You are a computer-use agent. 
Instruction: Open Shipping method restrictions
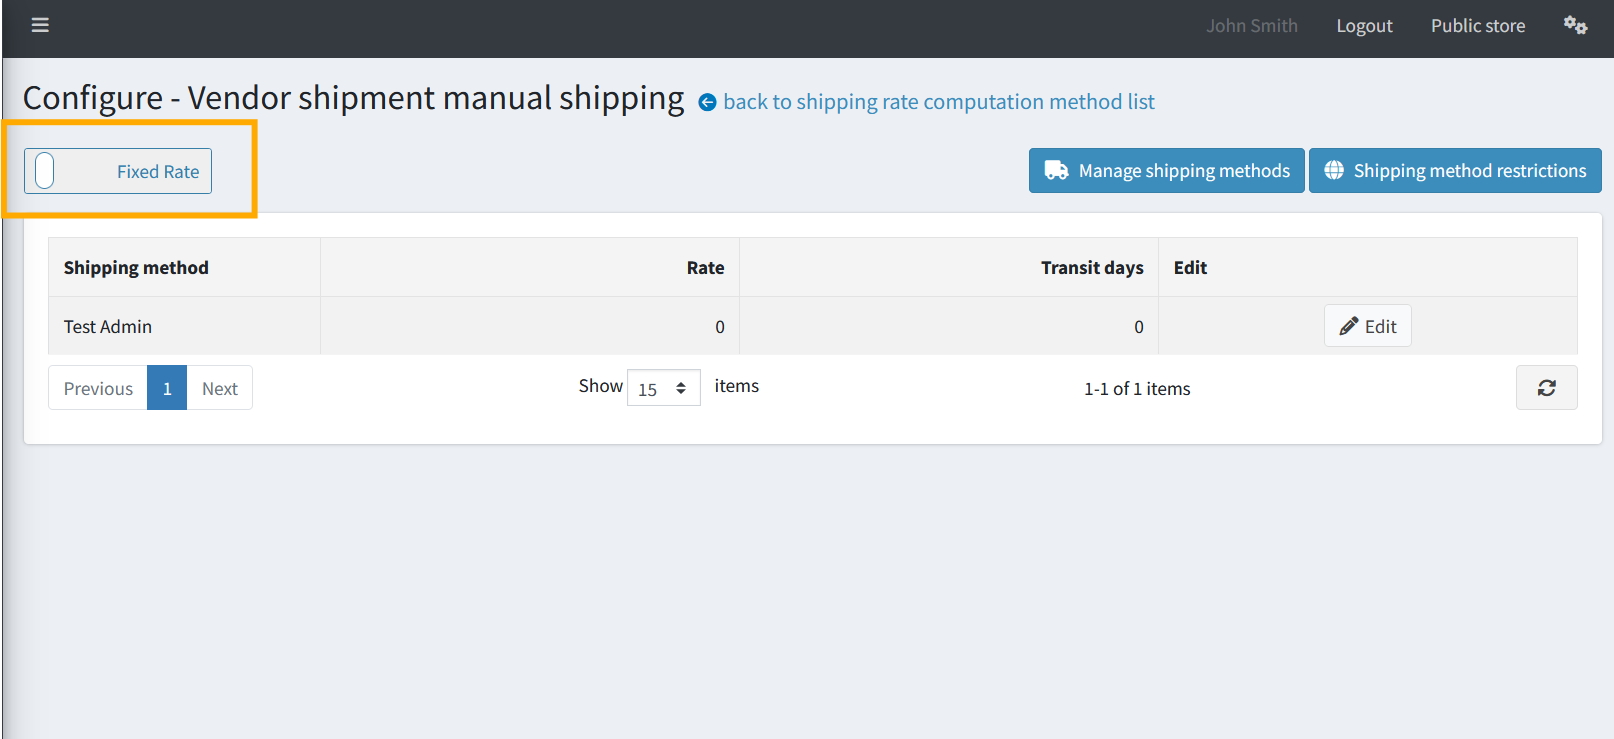point(1455,170)
